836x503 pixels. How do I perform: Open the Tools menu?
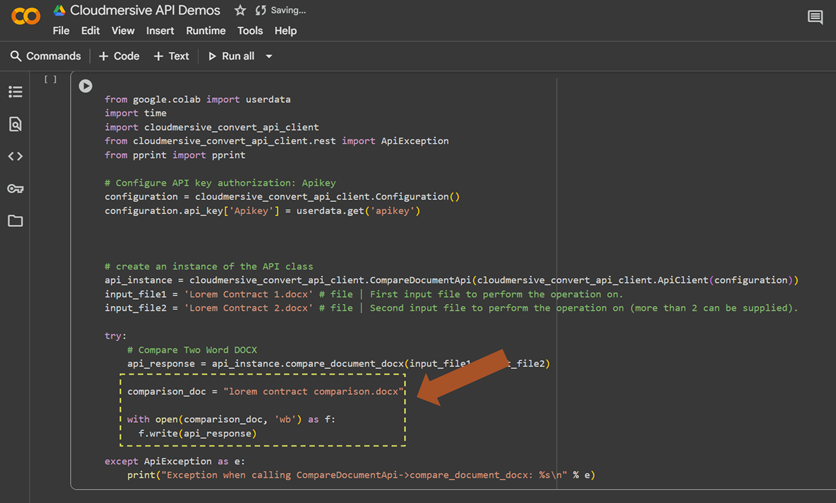click(250, 31)
